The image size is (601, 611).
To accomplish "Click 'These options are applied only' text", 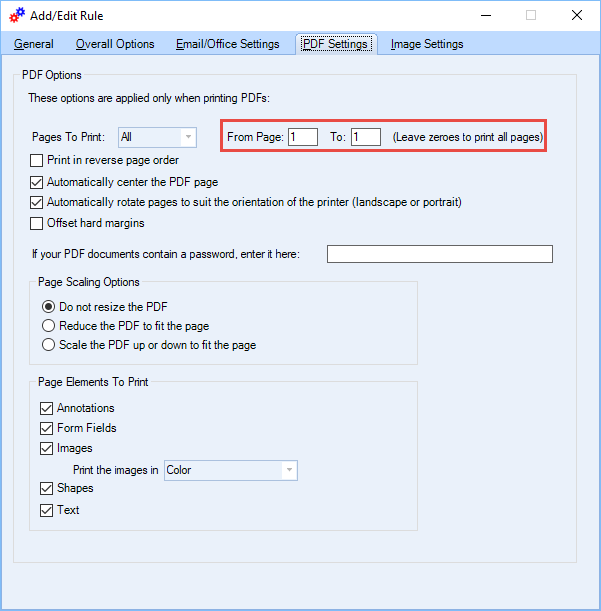I will pos(148,98).
